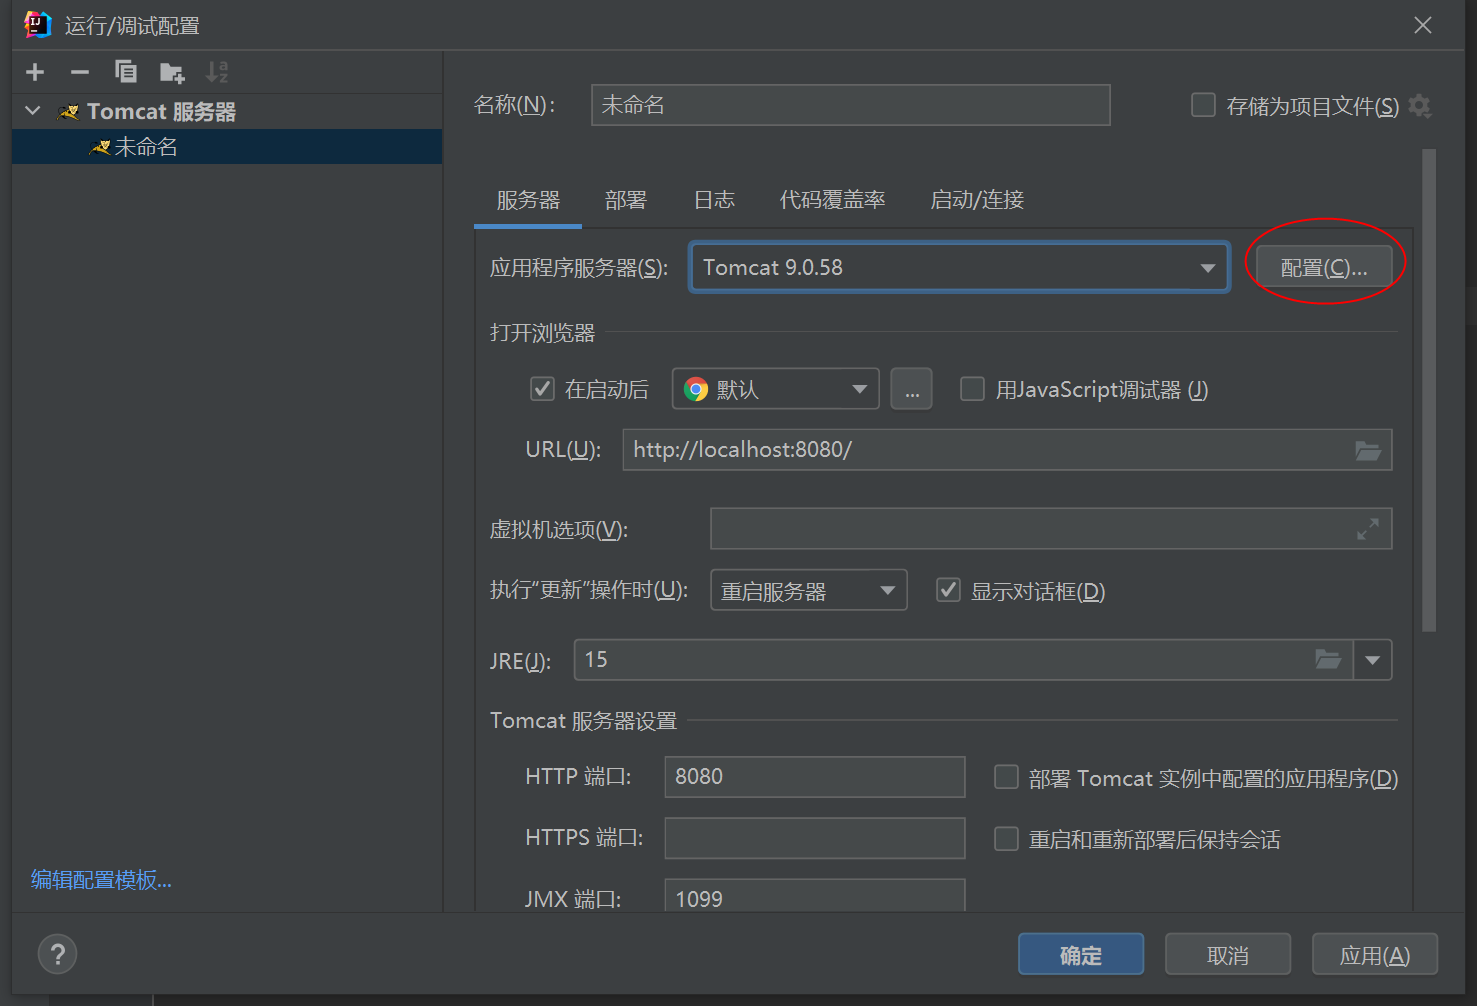The image size is (1477, 1006).
Task: Click the 配置(C)... button
Action: 1324,267
